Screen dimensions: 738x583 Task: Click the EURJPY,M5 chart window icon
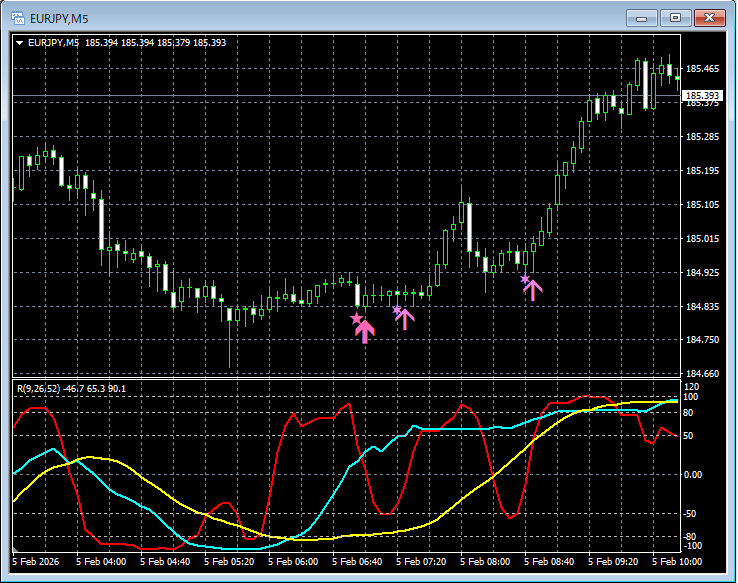[18, 19]
